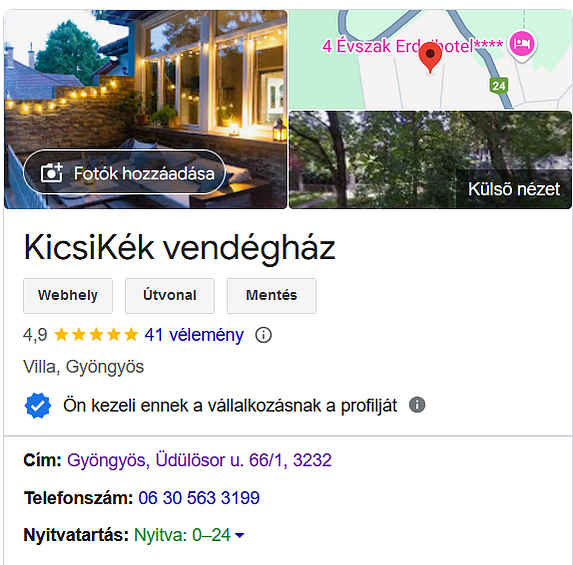Expand opening hours dropdown arrow
573x565 pixels.
tap(239, 535)
